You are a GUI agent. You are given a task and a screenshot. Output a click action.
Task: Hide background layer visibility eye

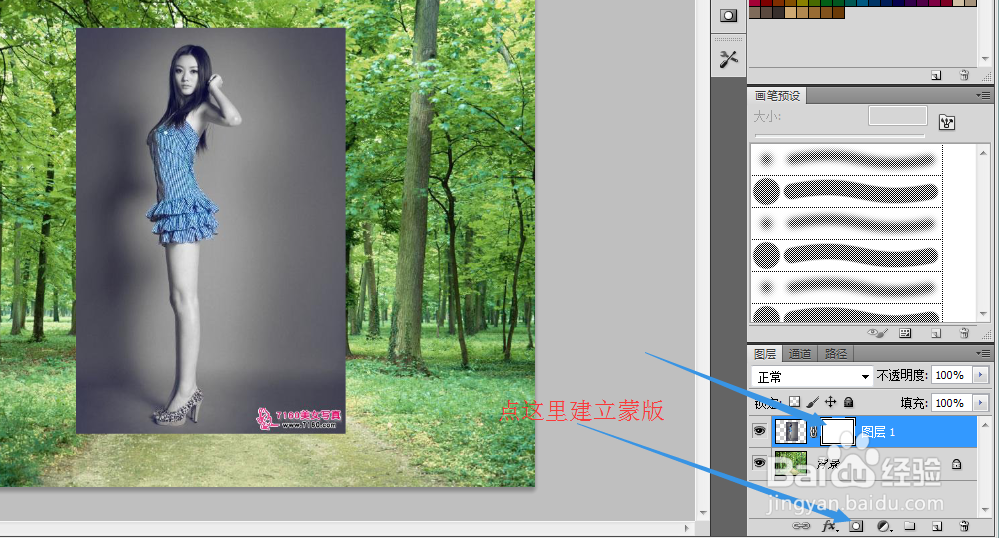coord(759,463)
